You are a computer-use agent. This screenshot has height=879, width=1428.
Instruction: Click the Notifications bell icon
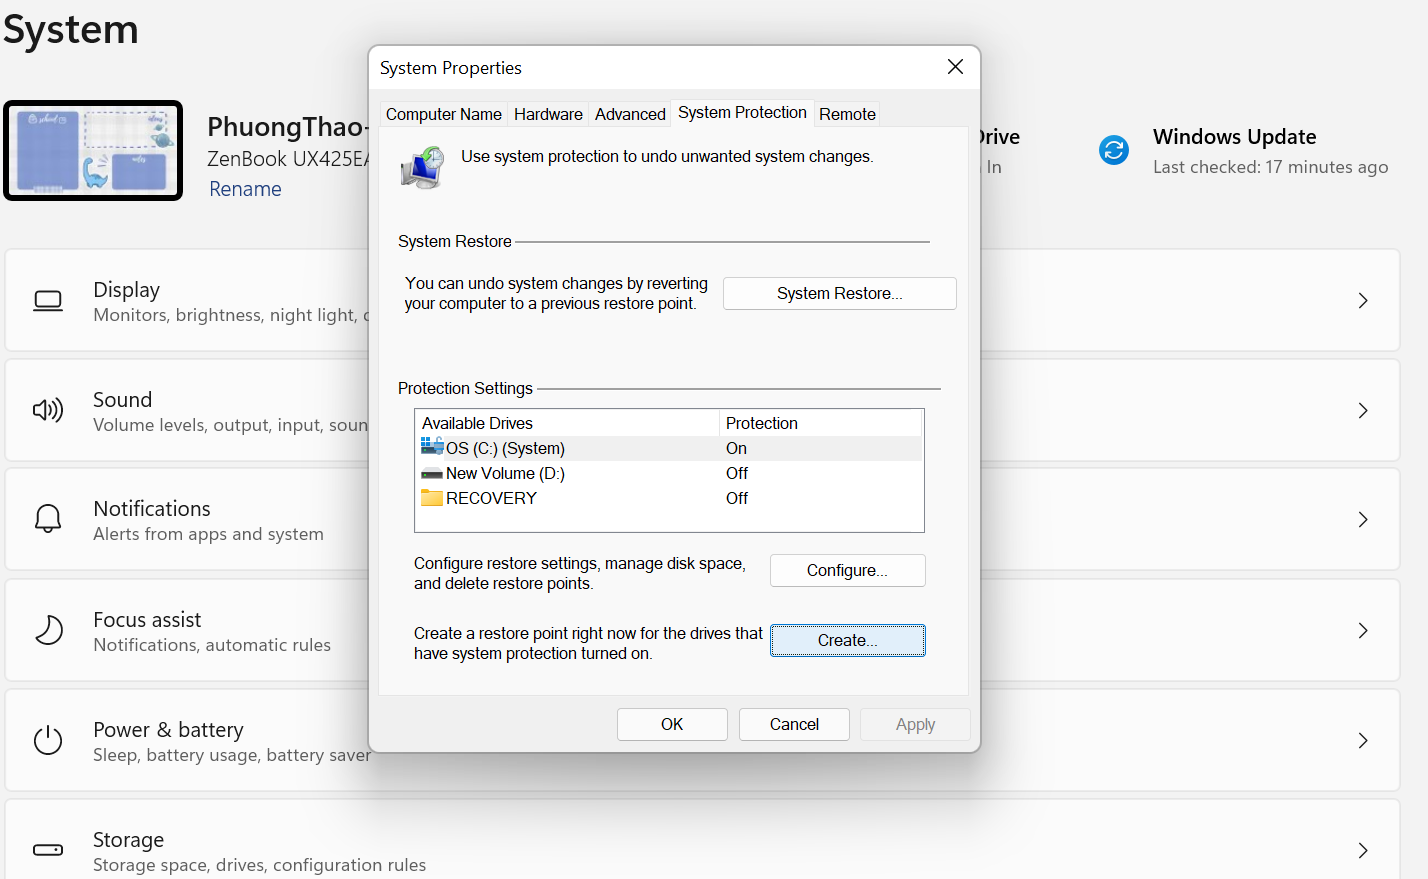[48, 519]
